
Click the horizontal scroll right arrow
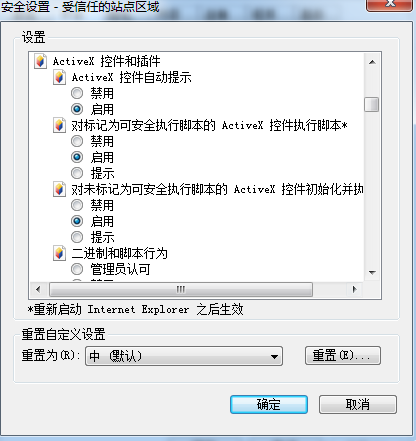[354, 289]
